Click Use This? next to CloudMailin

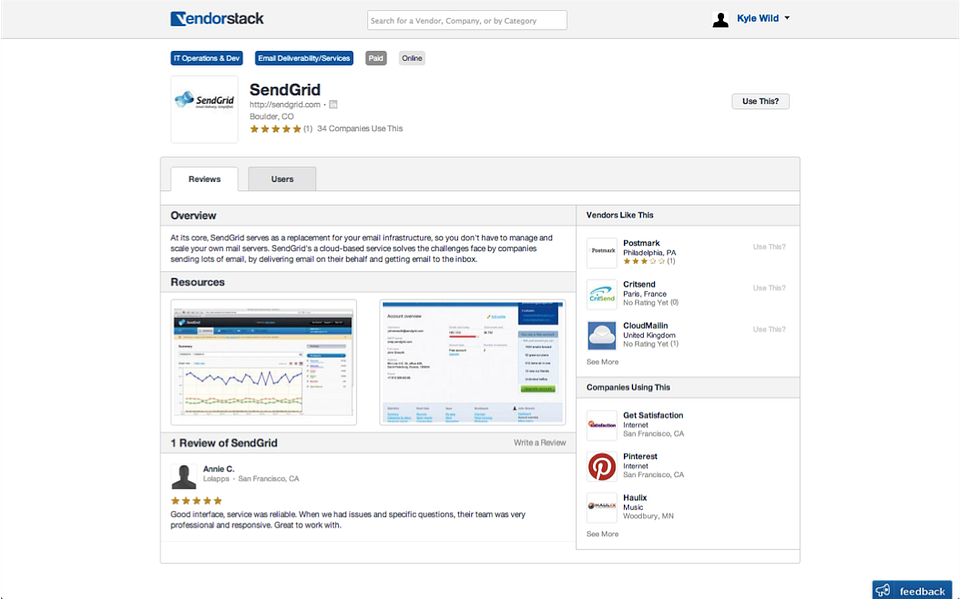coord(769,329)
